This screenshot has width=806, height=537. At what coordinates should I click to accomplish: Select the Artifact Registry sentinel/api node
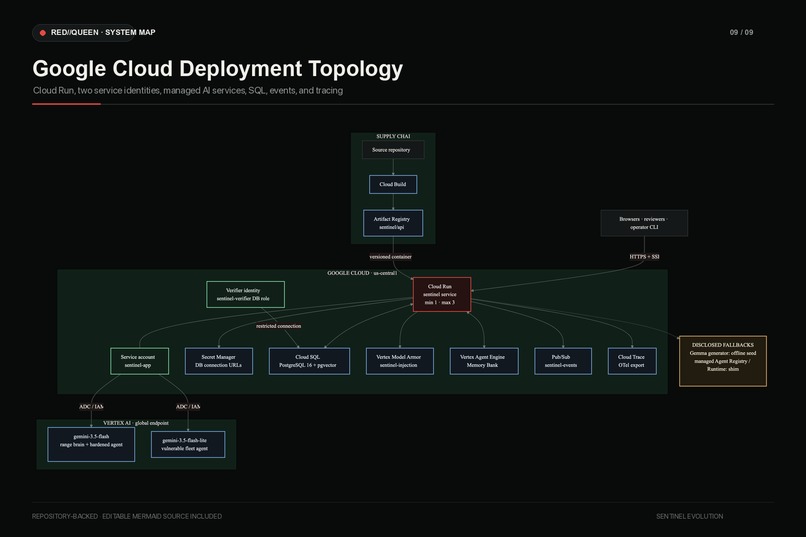393,223
